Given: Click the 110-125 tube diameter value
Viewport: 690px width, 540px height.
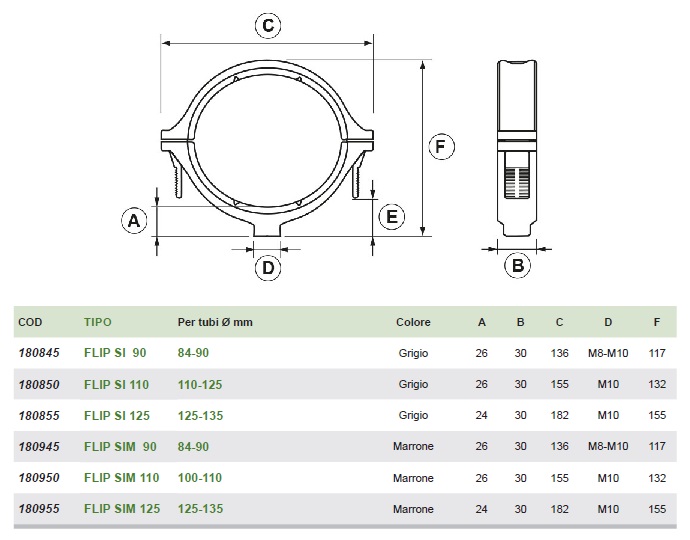Looking at the screenshot, I should pos(199,384).
